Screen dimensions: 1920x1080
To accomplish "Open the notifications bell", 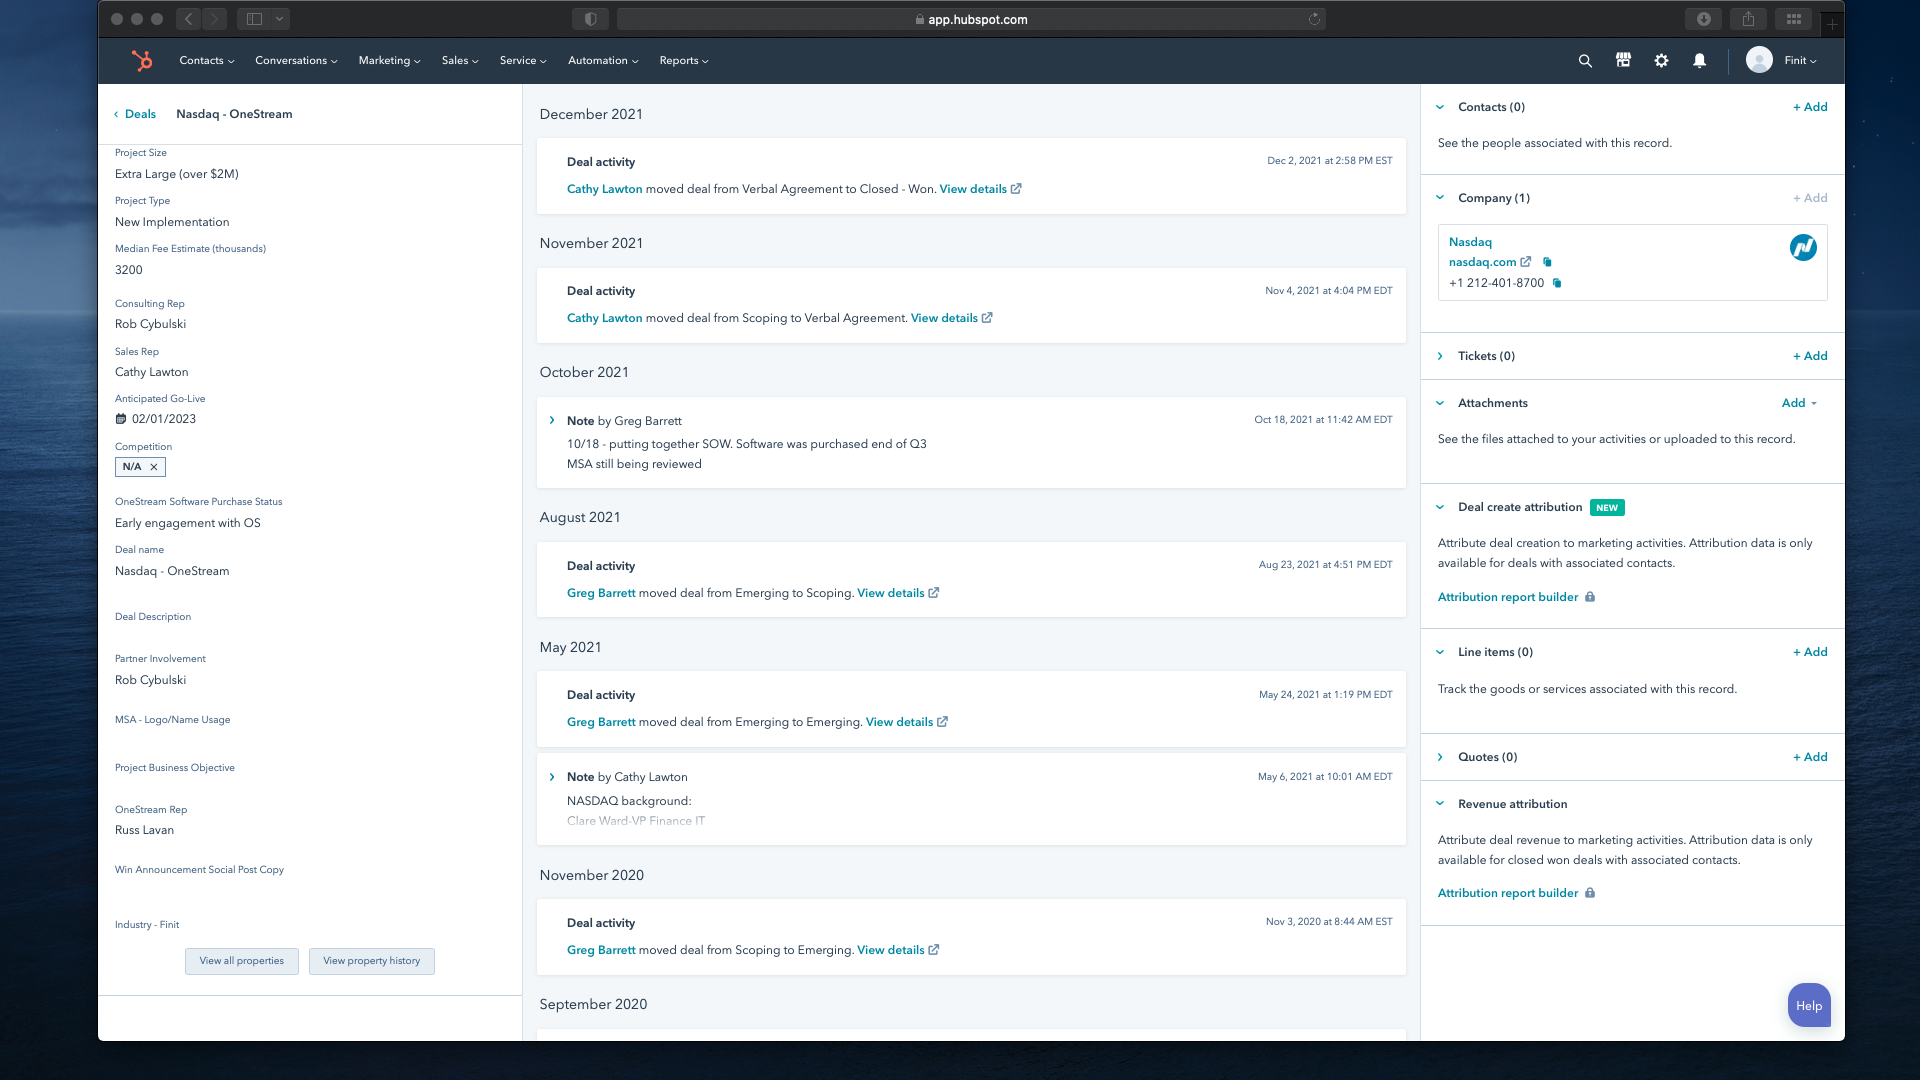I will click(x=1699, y=61).
